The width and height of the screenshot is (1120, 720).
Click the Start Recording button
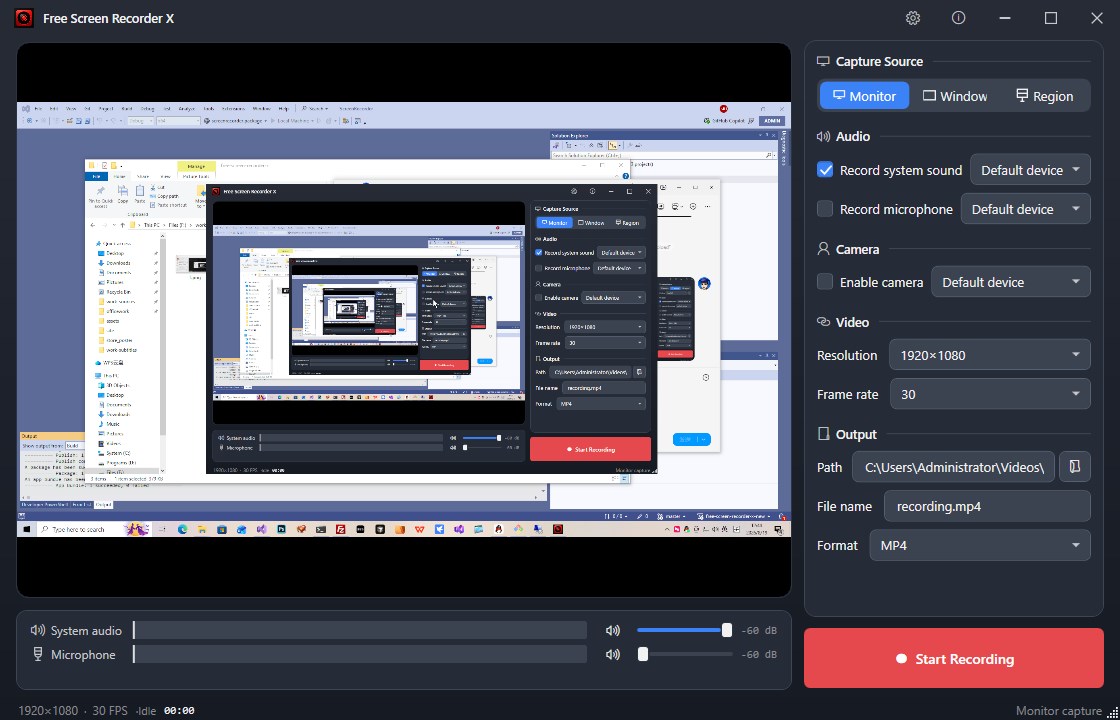click(954, 659)
